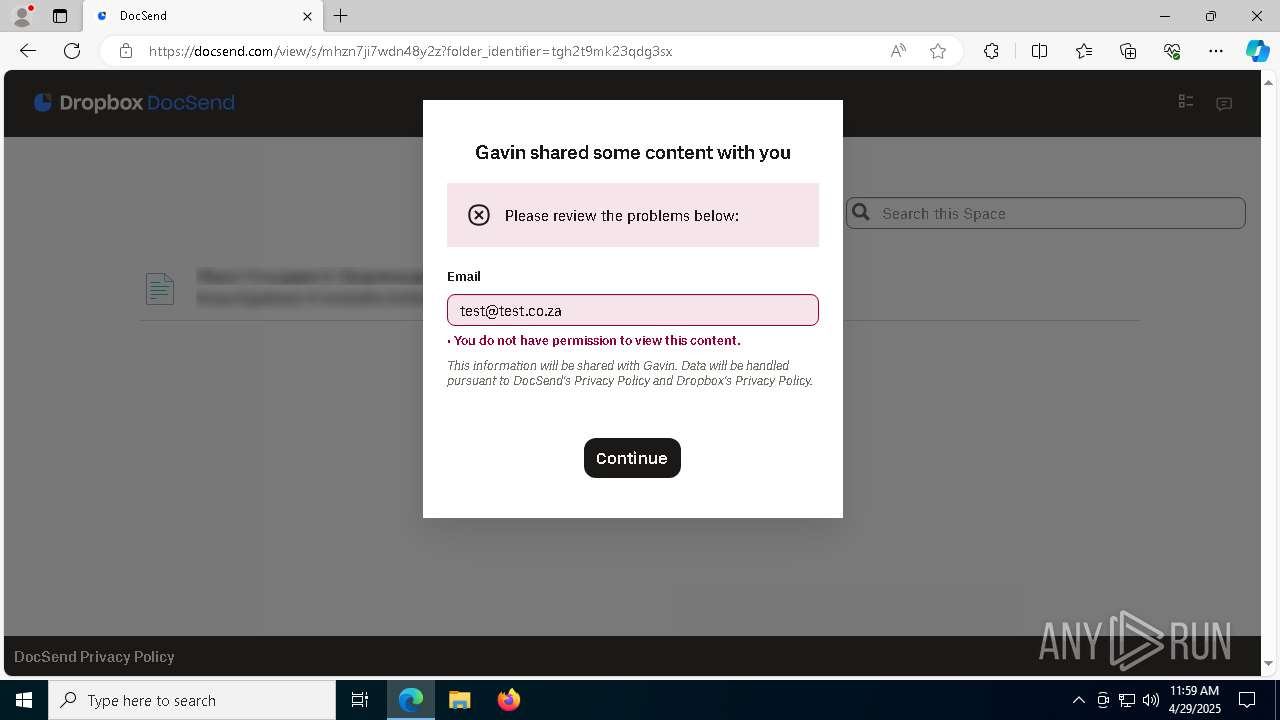
Task: Click the Email input field
Action: (633, 310)
